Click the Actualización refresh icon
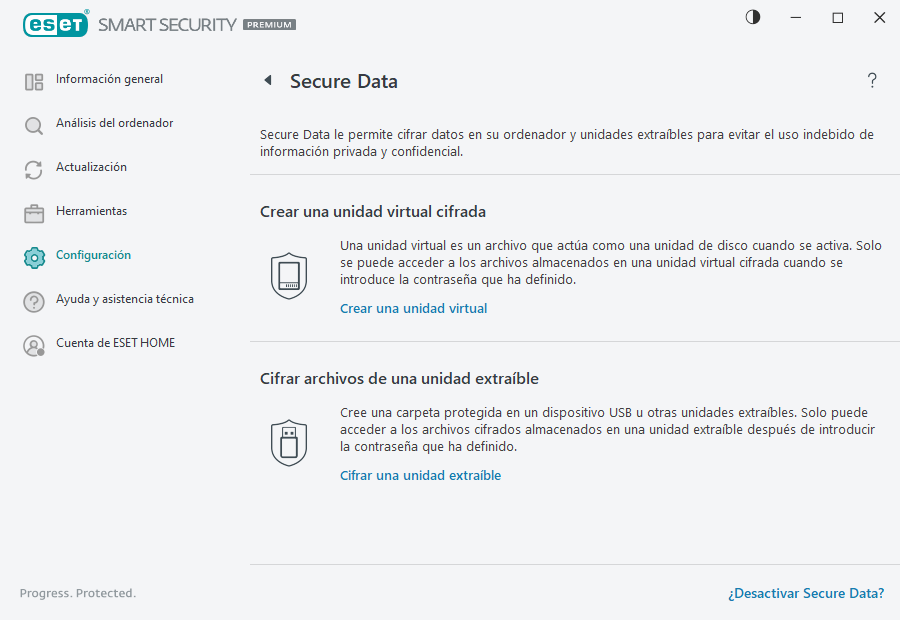 [33, 167]
